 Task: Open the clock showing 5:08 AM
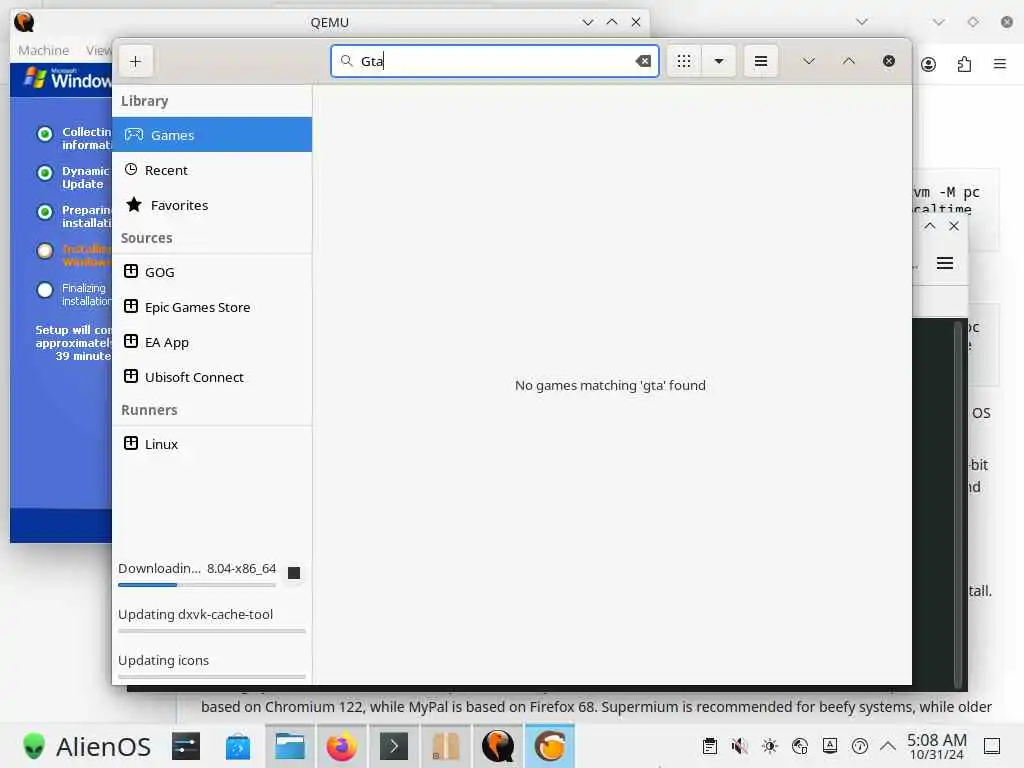pyautogui.click(x=936, y=746)
